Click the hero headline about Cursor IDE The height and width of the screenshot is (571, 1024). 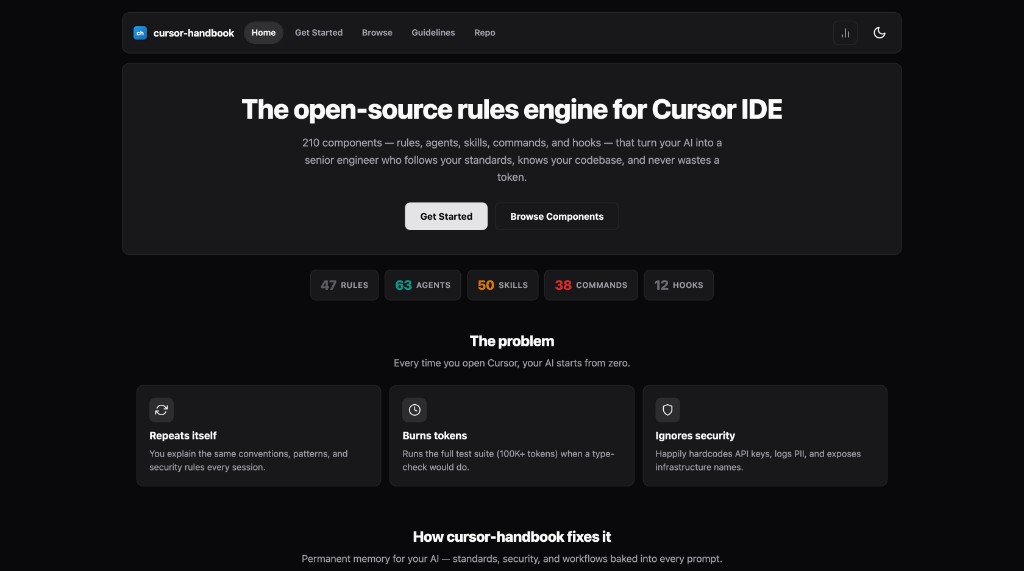pos(511,109)
